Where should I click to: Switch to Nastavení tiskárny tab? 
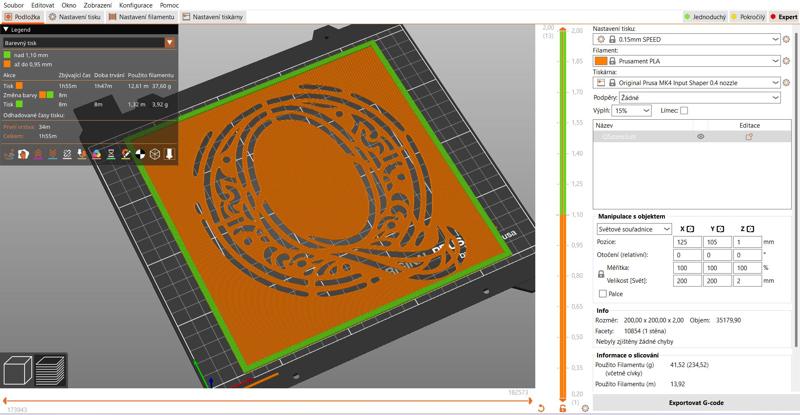[x=213, y=17]
